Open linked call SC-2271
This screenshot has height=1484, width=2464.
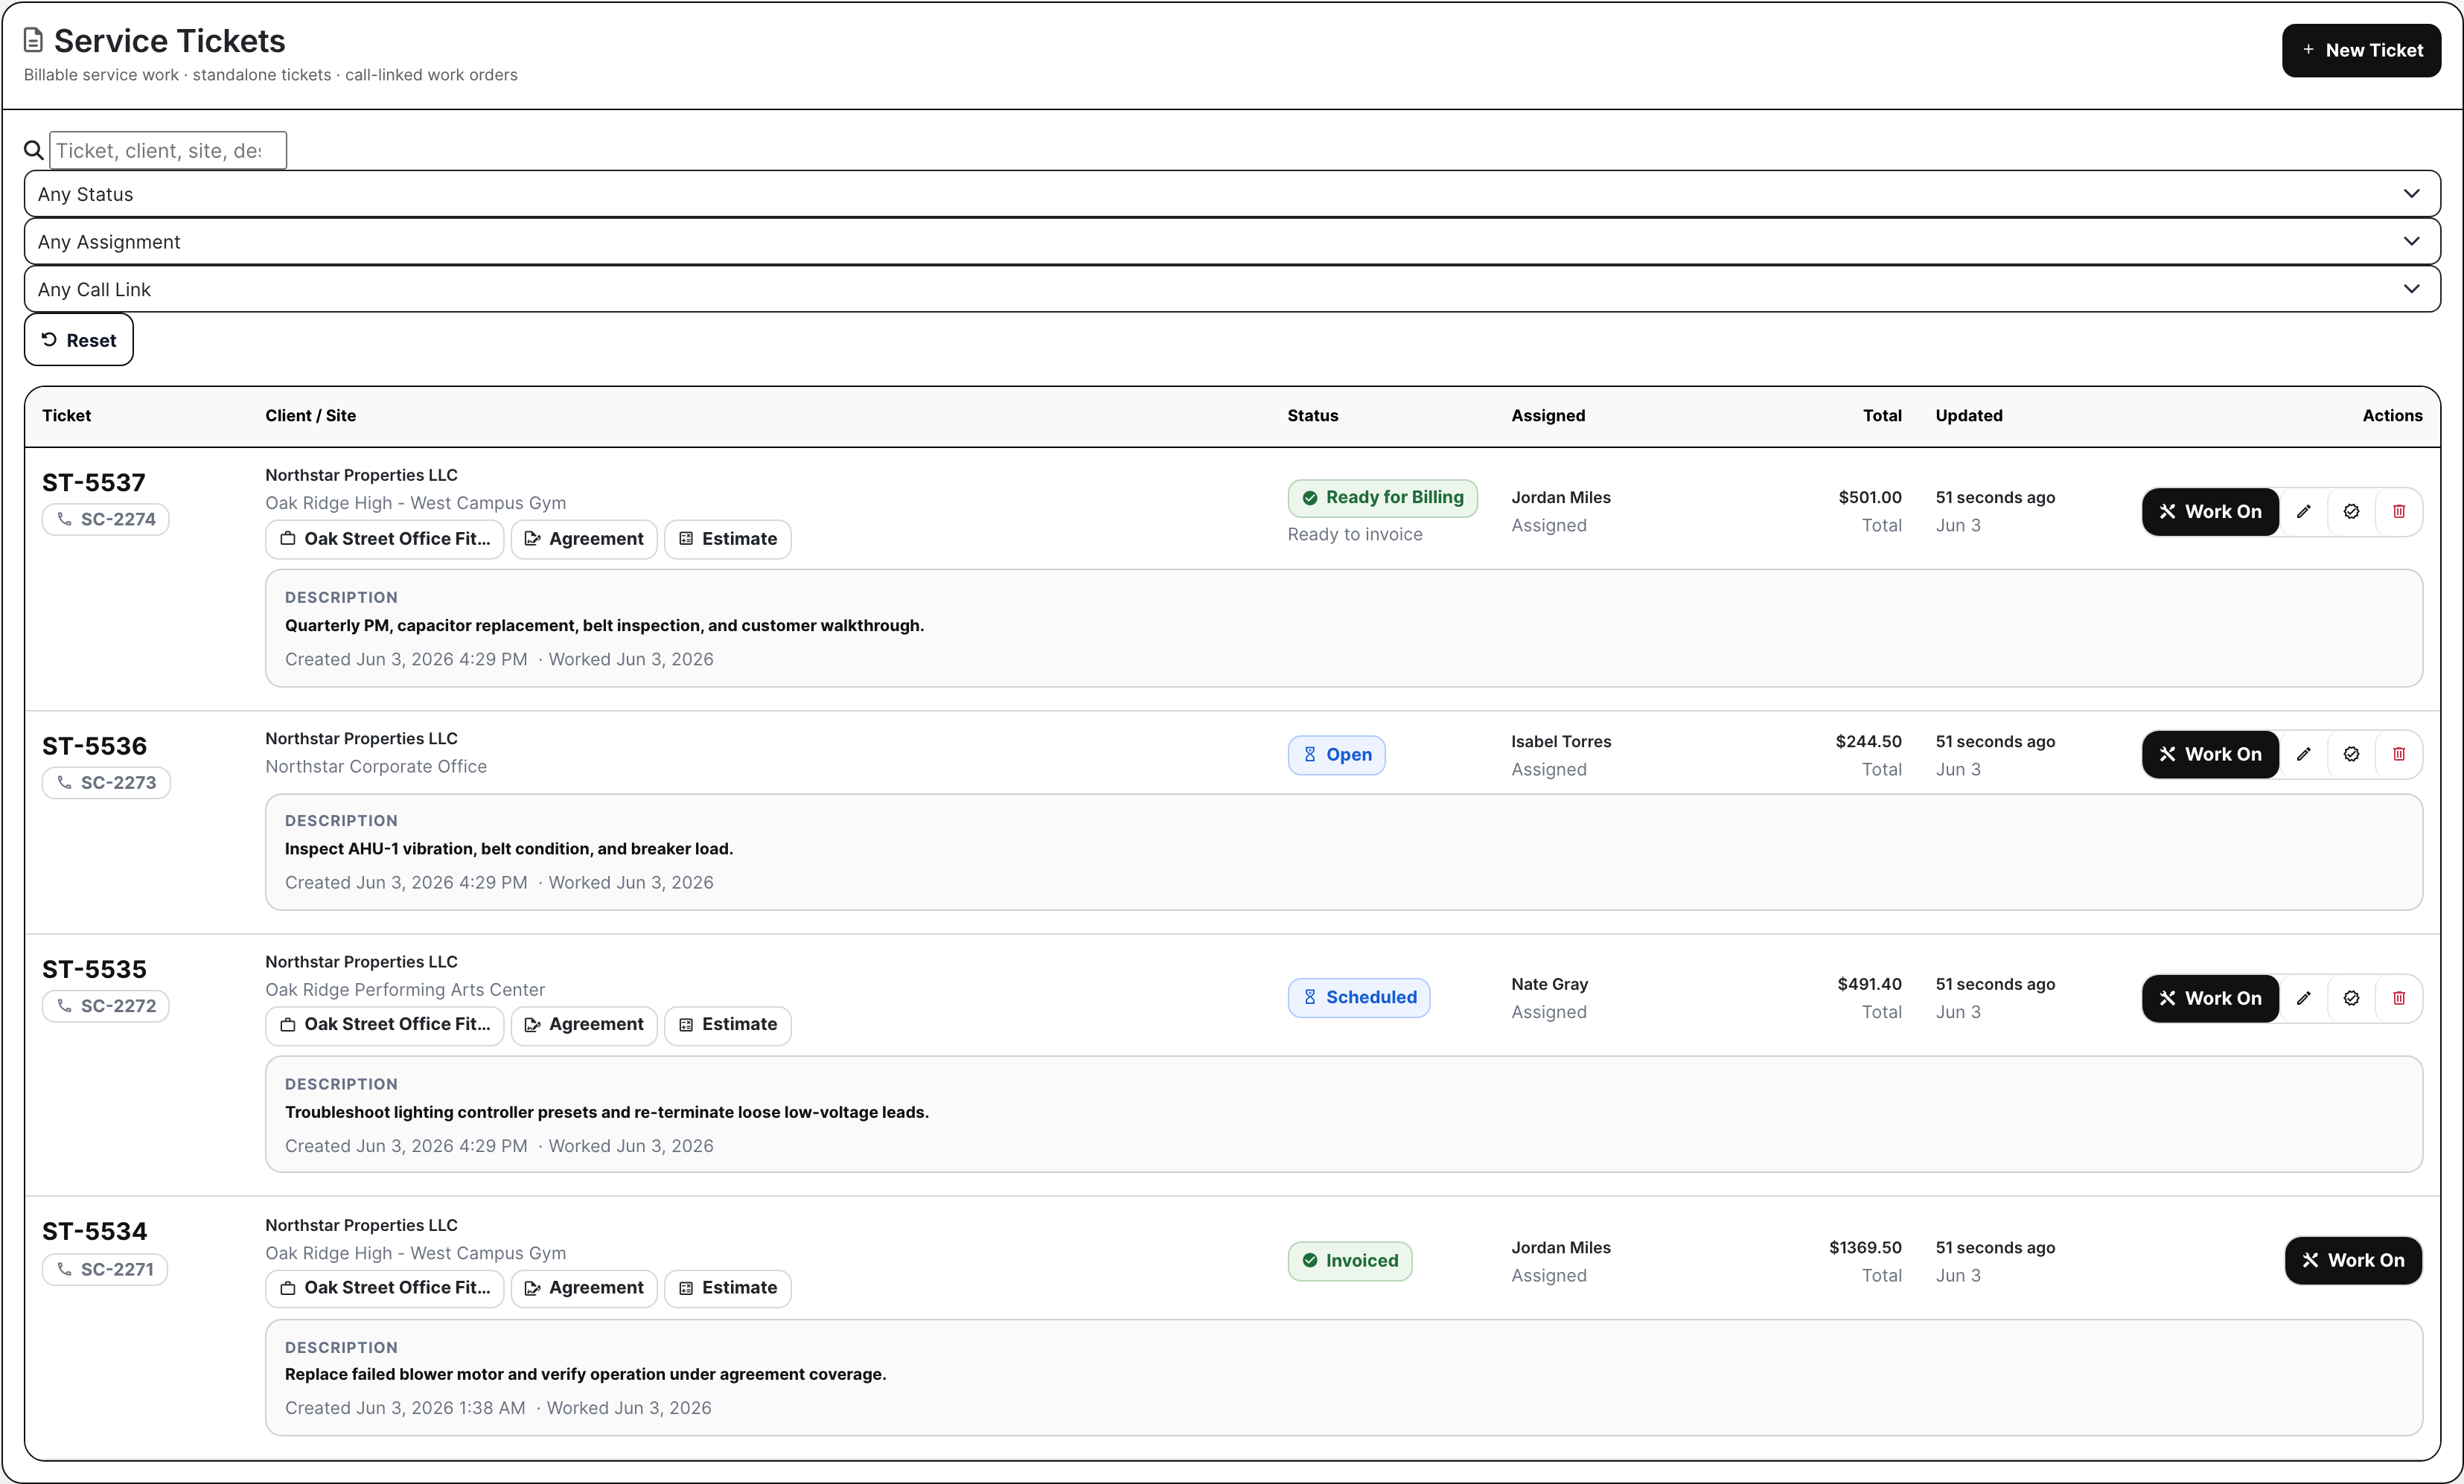(x=105, y=1269)
